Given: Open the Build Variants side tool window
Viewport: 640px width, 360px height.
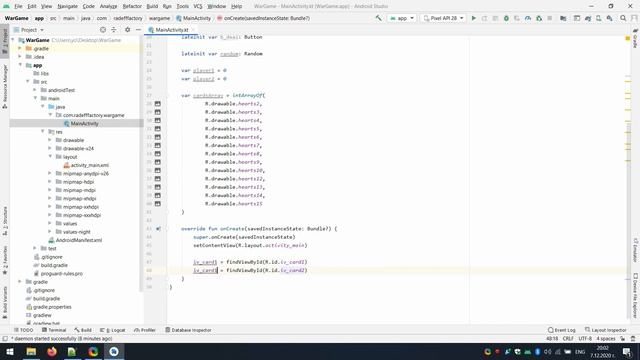Looking at the screenshot, I should [x=5, y=302].
